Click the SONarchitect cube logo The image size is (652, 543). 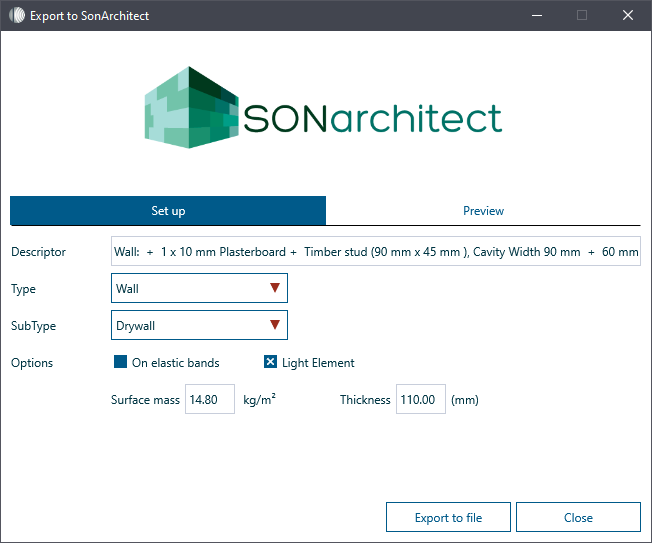pyautogui.click(x=191, y=107)
